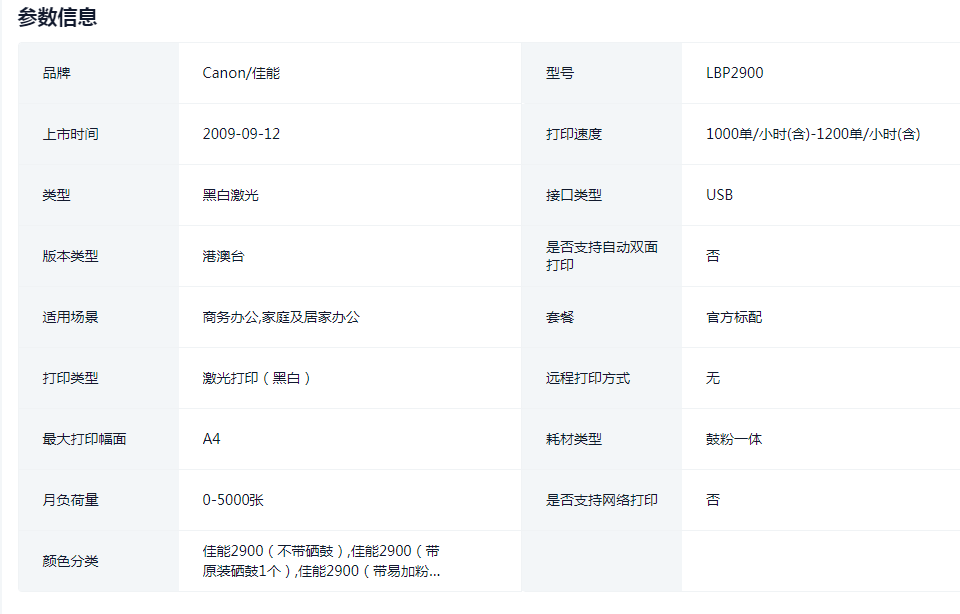The height and width of the screenshot is (614, 960).
Task: Click the truncated 佳能2900 color classification text
Action: (321, 561)
